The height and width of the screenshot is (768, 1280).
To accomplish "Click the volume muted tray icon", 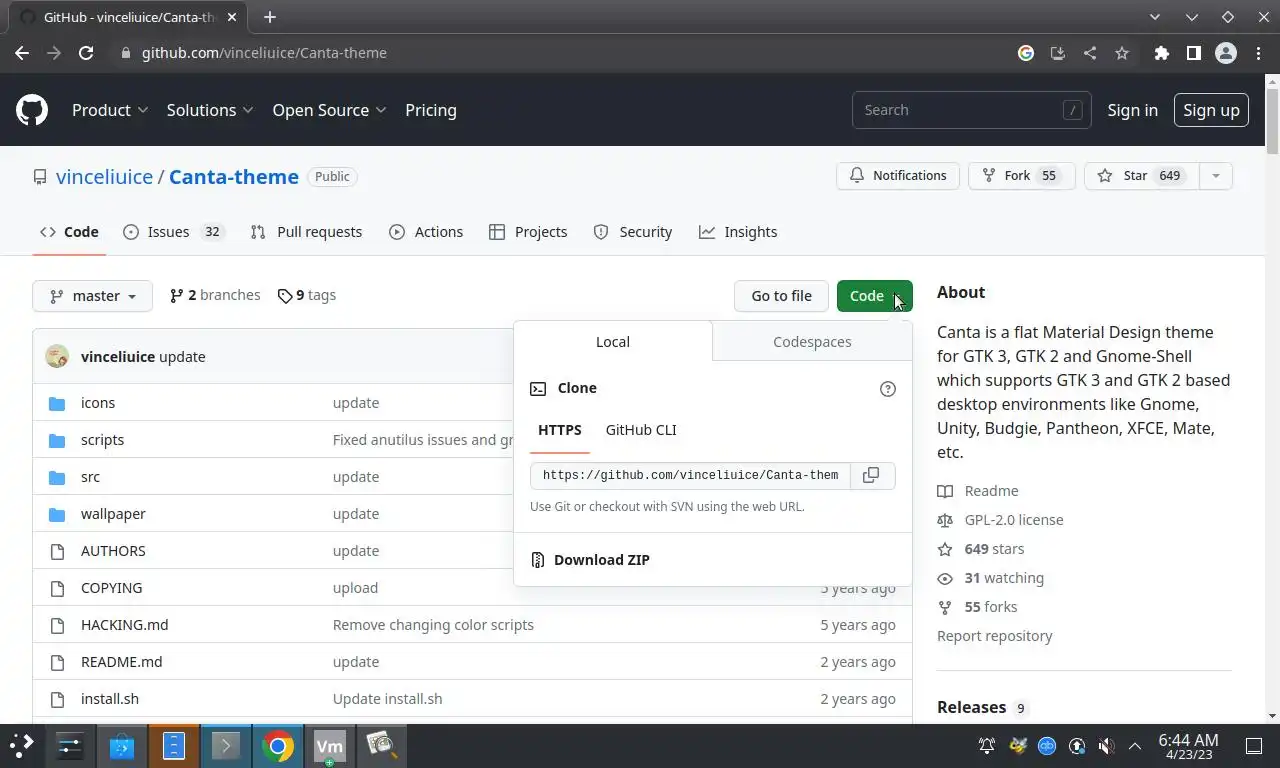I will pos(1106,746).
